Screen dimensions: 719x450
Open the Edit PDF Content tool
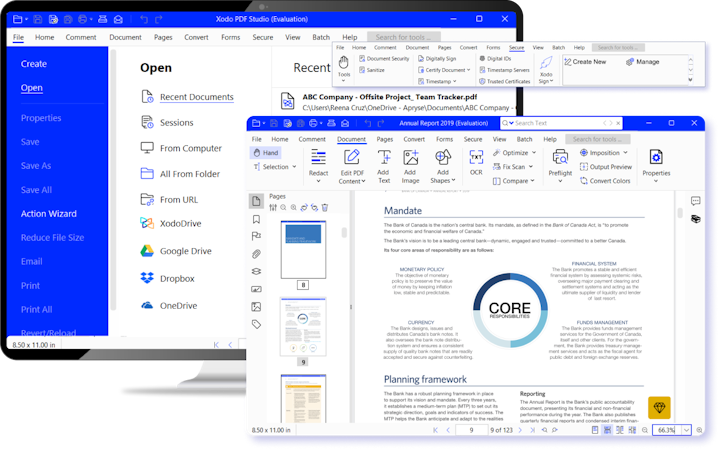(352, 166)
